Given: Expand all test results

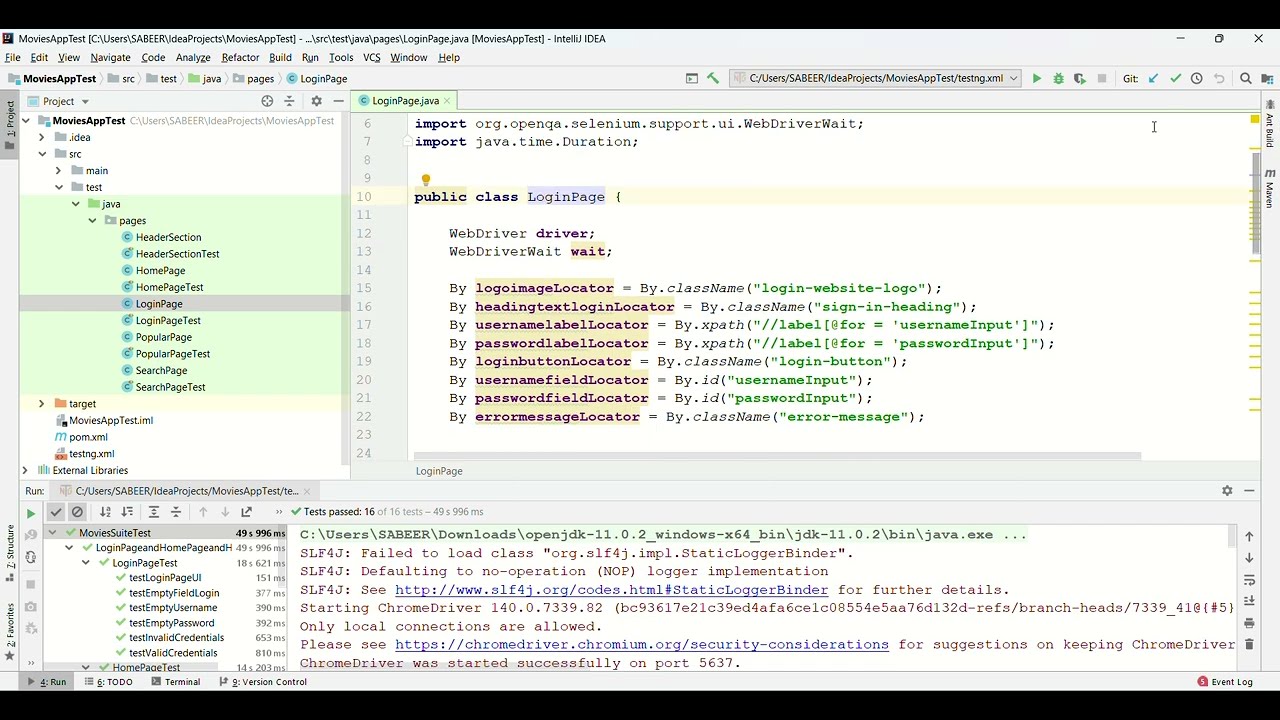Looking at the screenshot, I should 154,512.
